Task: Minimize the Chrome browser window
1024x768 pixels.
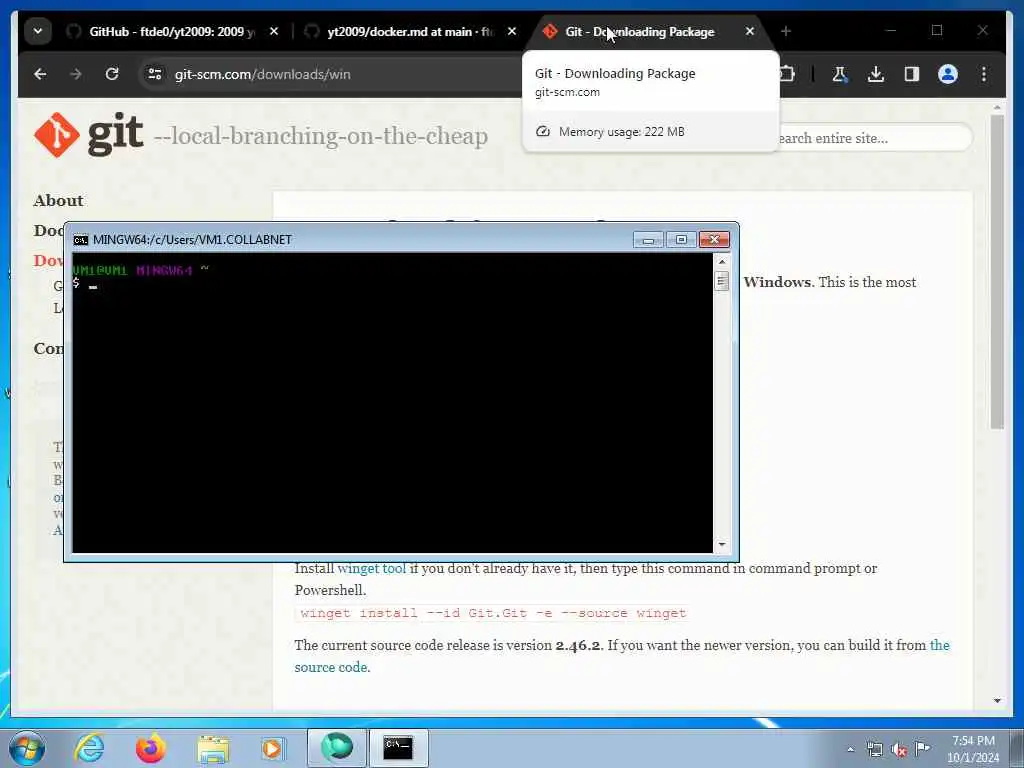Action: pyautogui.click(x=891, y=31)
